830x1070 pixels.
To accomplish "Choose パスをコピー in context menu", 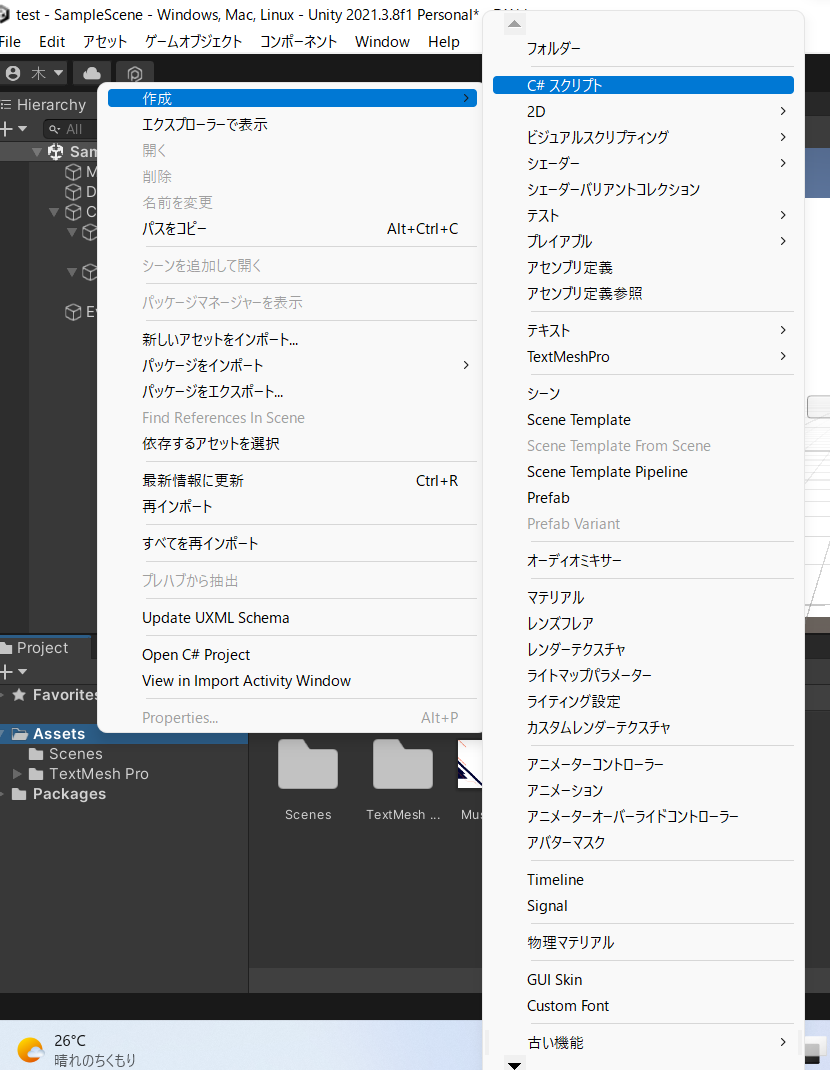I will (292, 229).
